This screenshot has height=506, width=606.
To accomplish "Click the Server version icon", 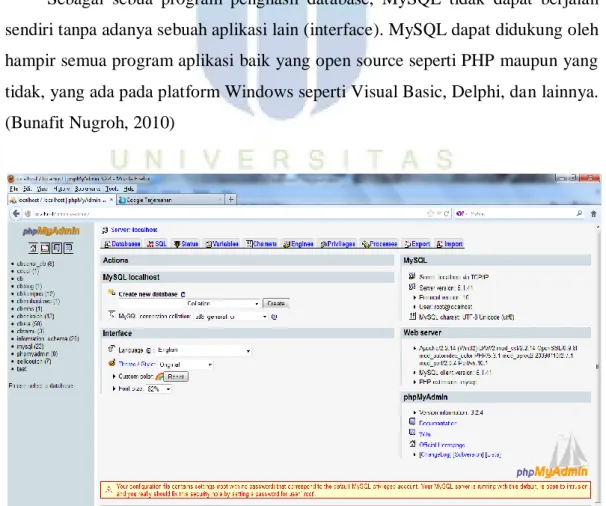I will pos(412,287).
